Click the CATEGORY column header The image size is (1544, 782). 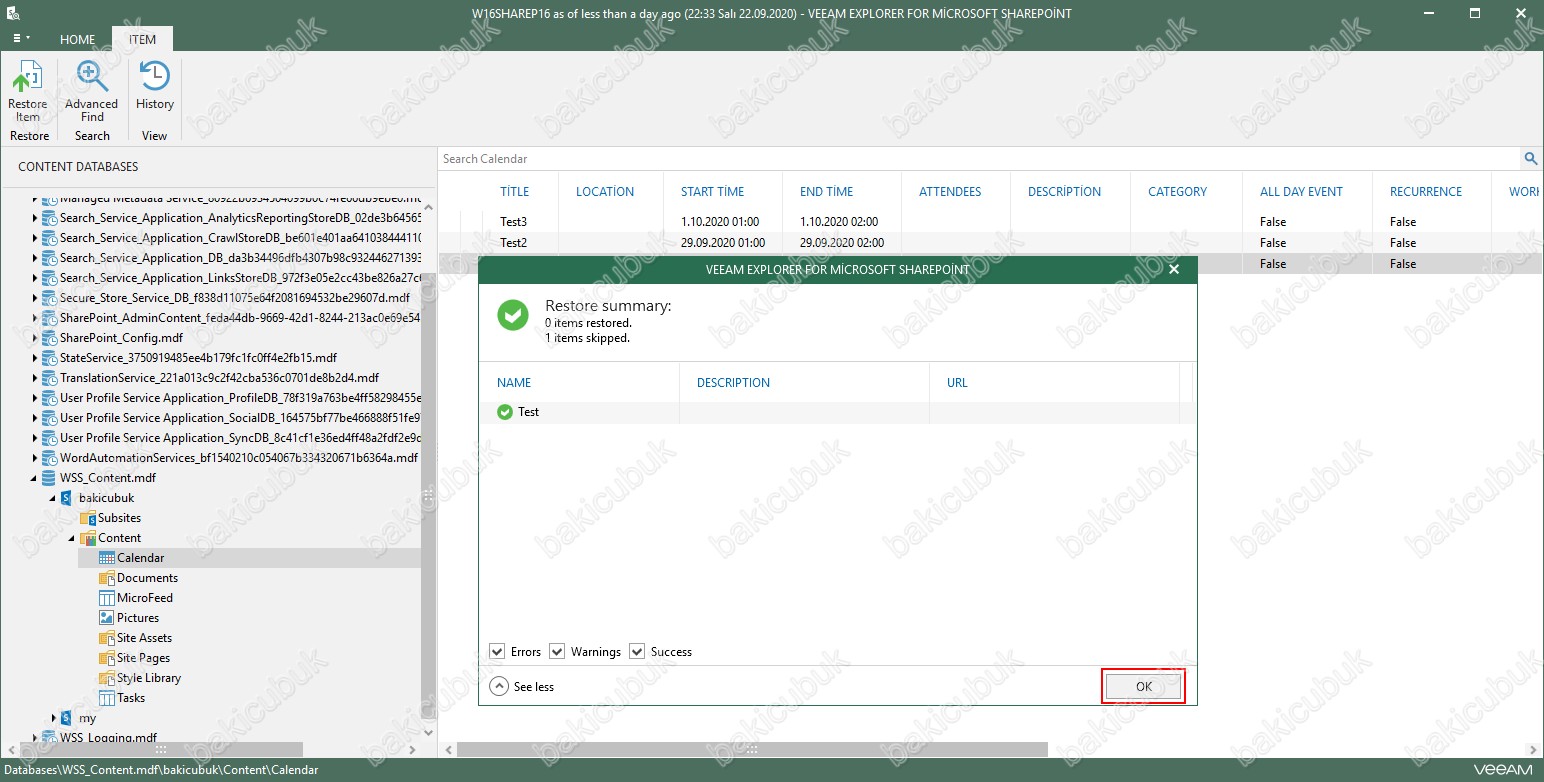(x=1177, y=192)
